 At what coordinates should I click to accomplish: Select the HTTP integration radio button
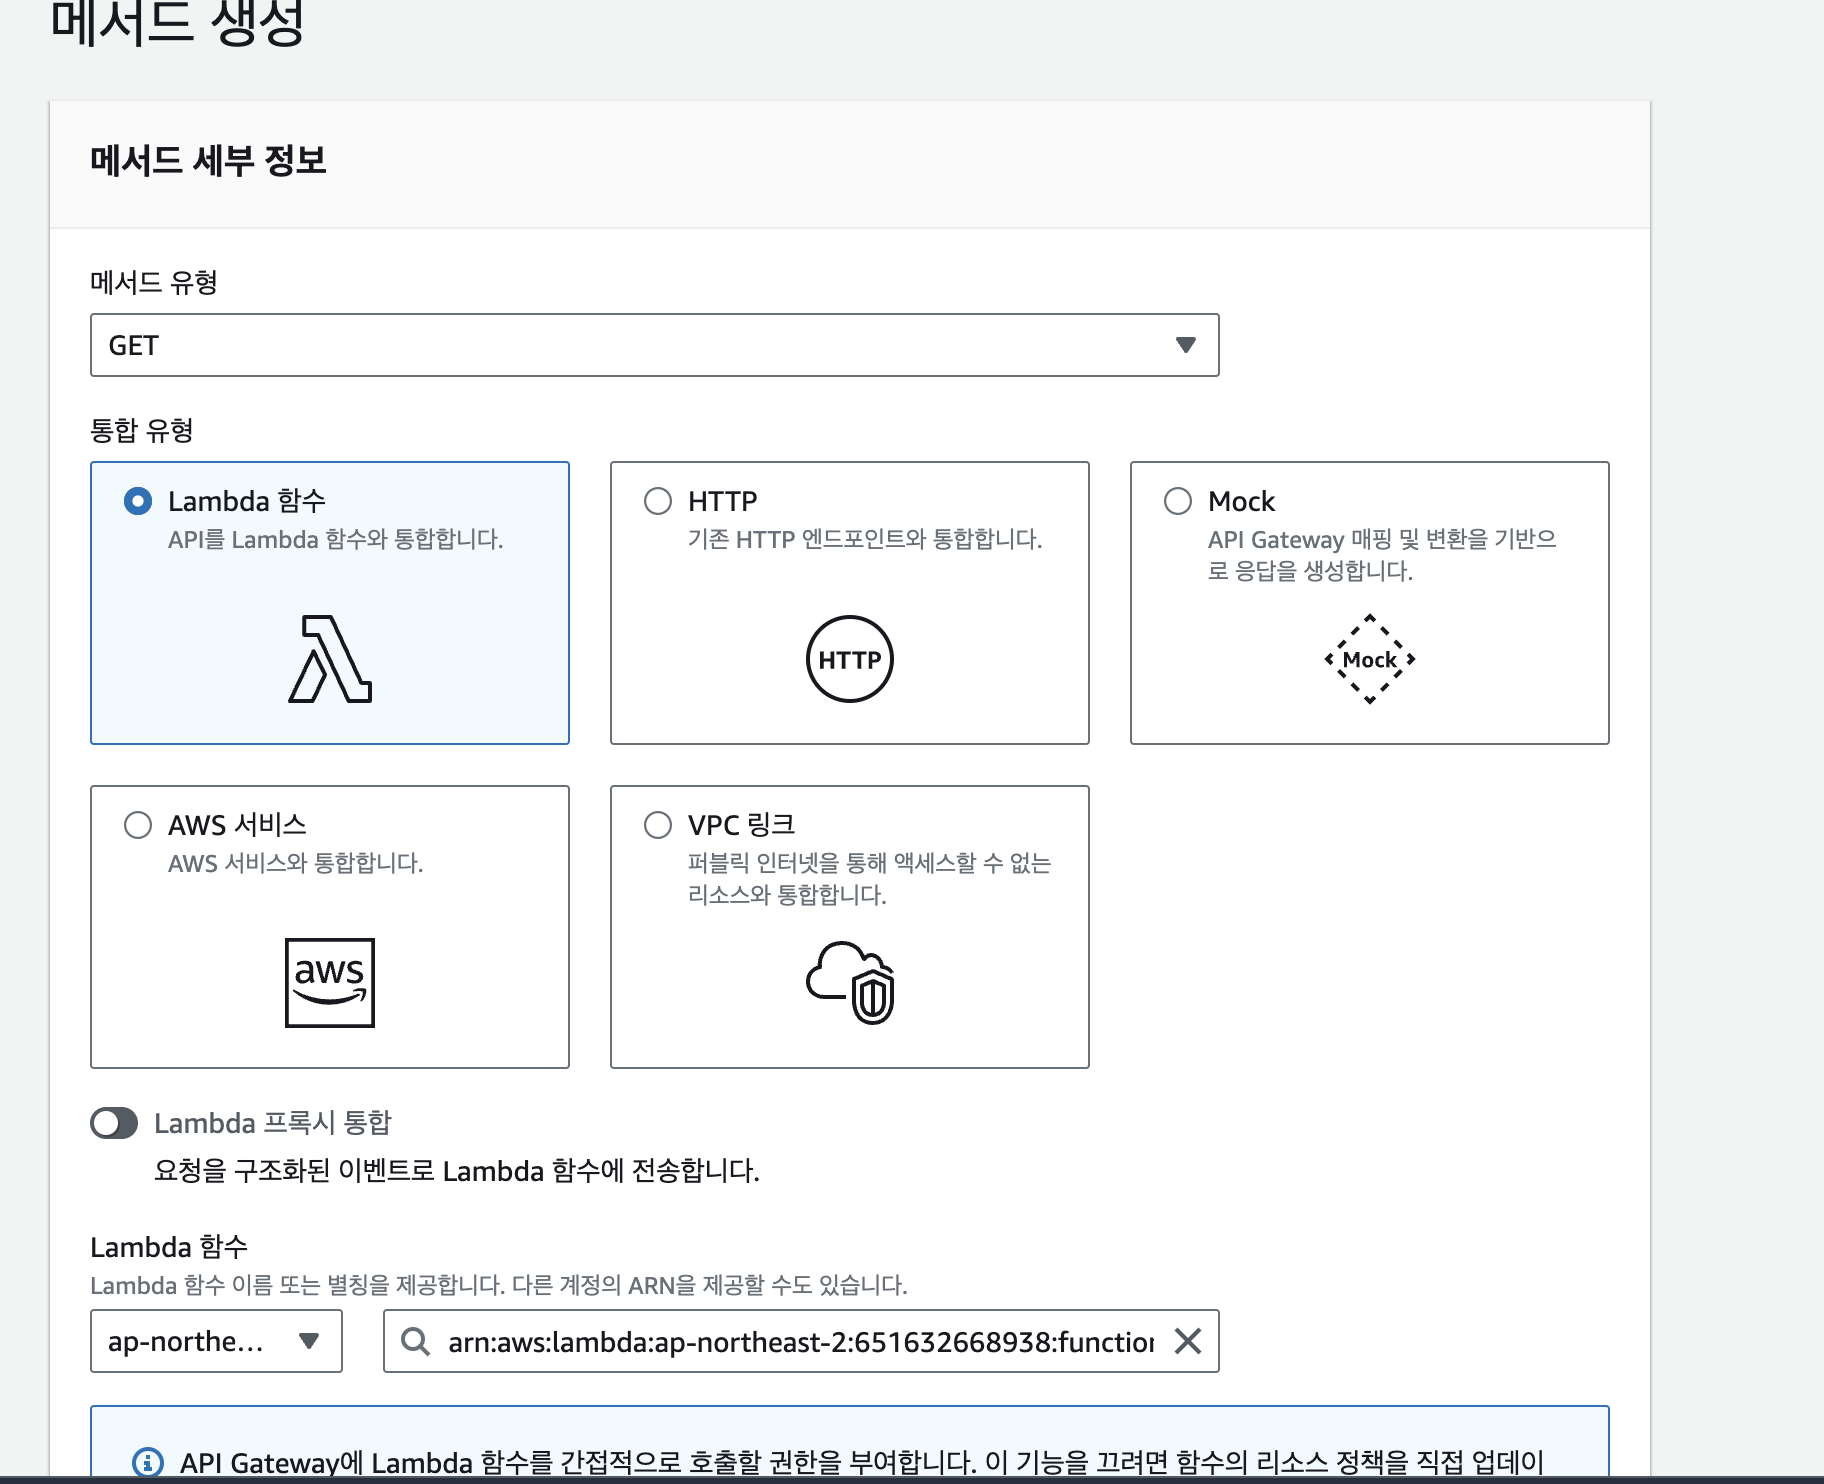click(658, 501)
